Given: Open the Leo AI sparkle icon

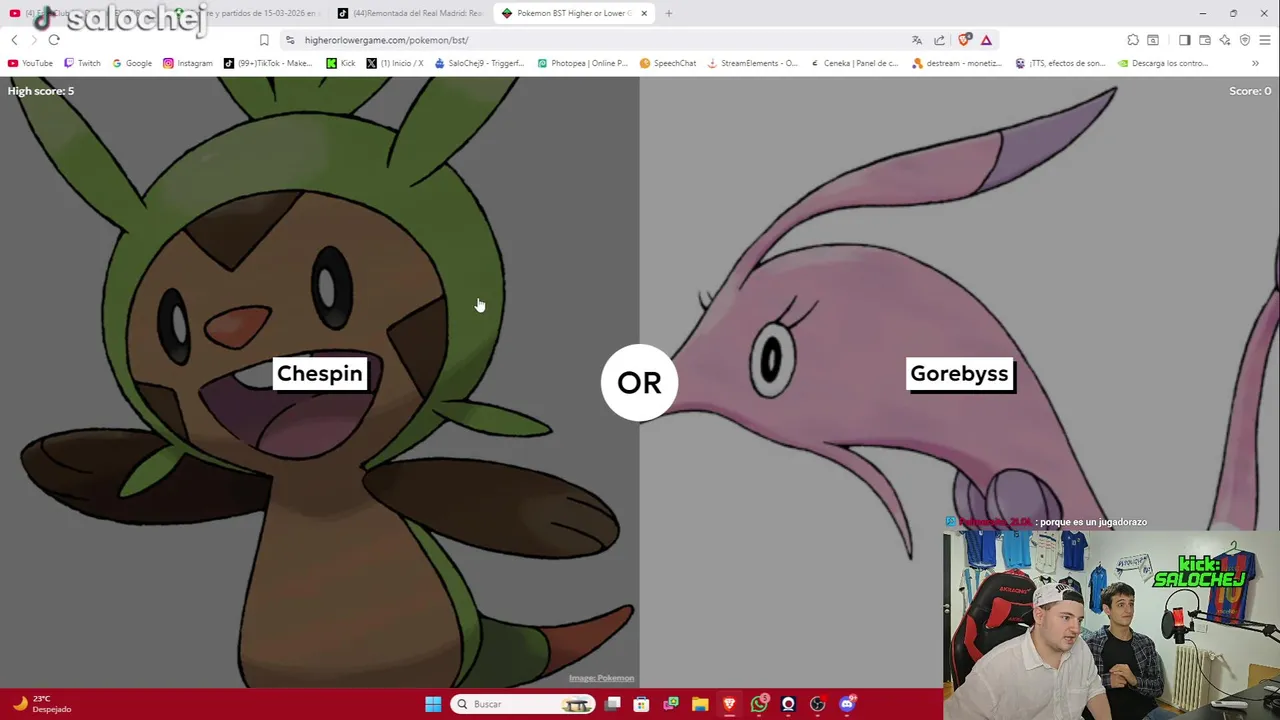Looking at the screenshot, I should pyautogui.click(x=1225, y=40).
